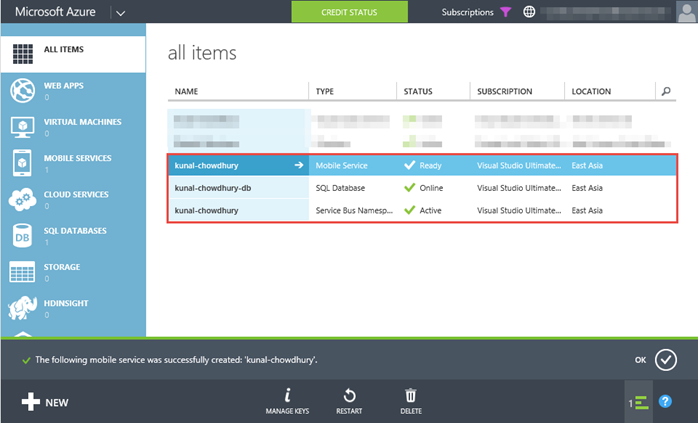The height and width of the screenshot is (423, 698).
Task: Select the kunal-chowdhury-db row name
Action: point(213,188)
